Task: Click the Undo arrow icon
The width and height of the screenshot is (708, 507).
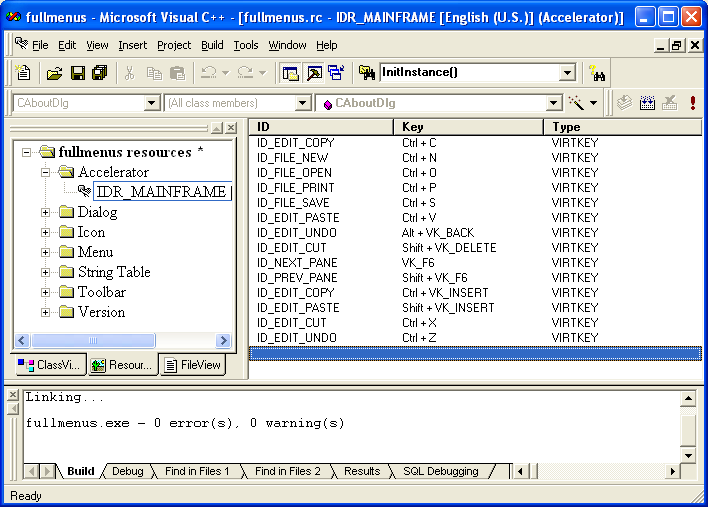Action: [209, 73]
